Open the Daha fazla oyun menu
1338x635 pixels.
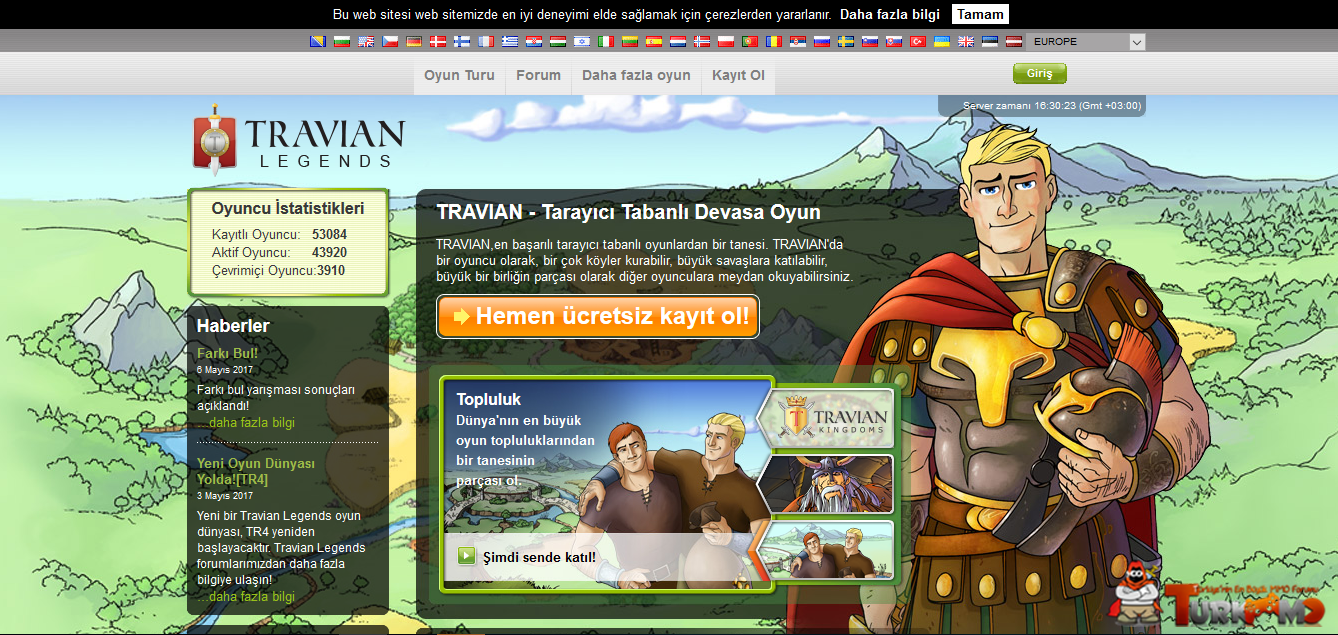tap(636, 75)
